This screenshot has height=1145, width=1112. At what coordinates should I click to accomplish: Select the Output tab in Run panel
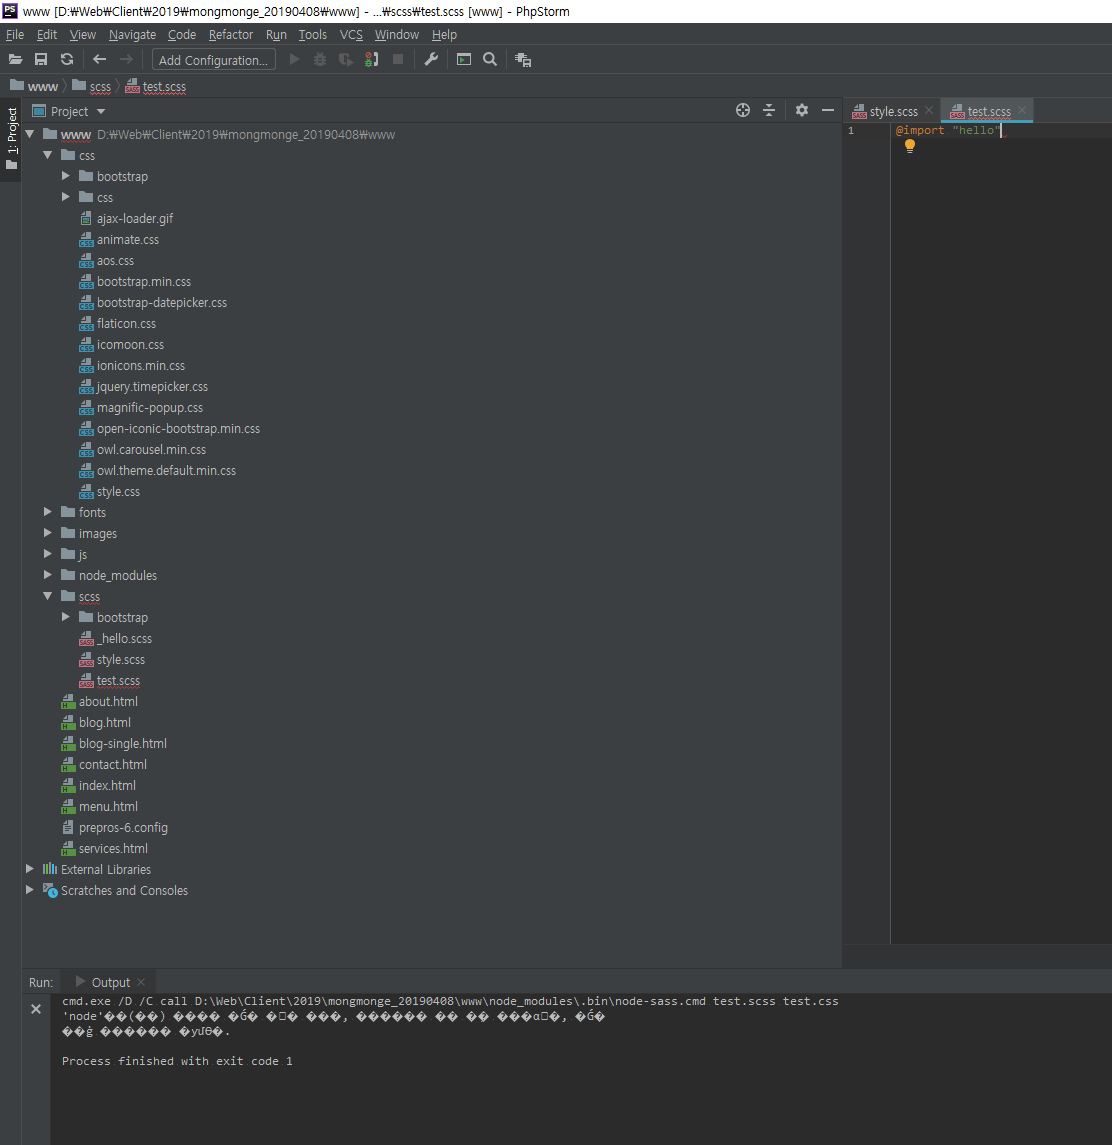pyautogui.click(x=111, y=982)
